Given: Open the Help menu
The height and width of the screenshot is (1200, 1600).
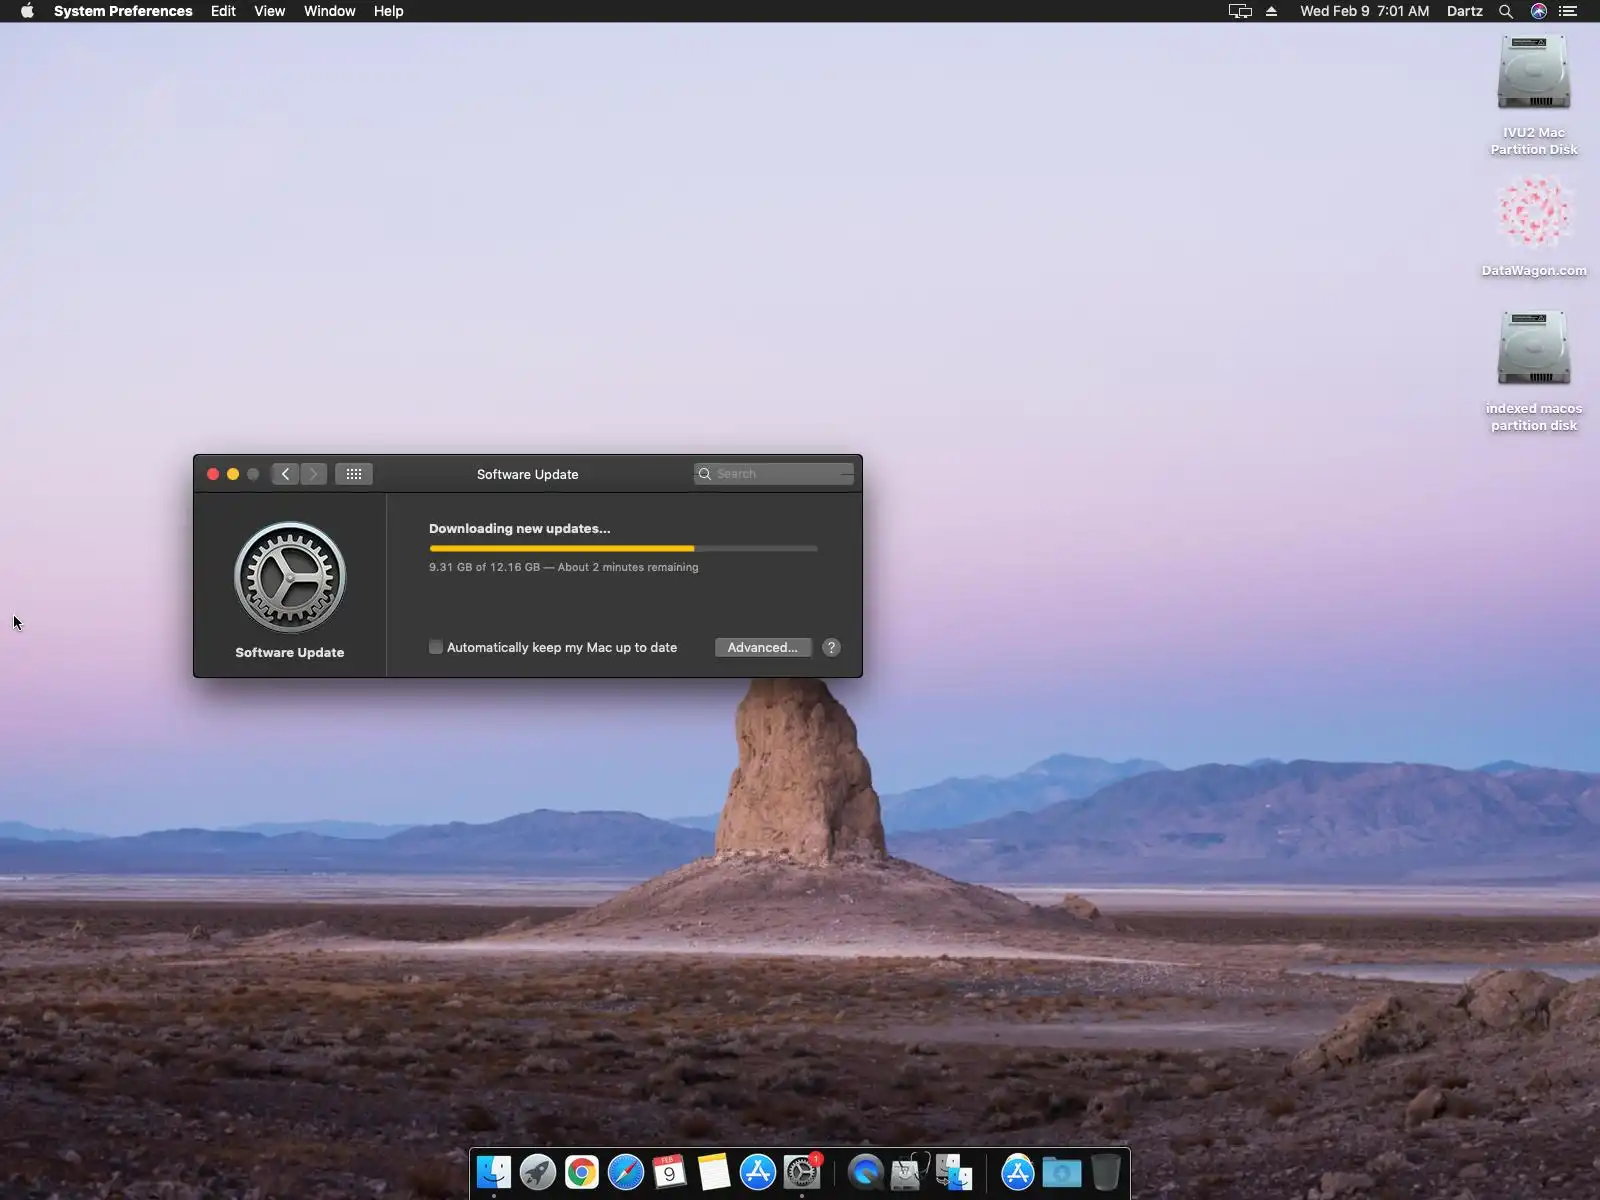Looking at the screenshot, I should point(388,11).
